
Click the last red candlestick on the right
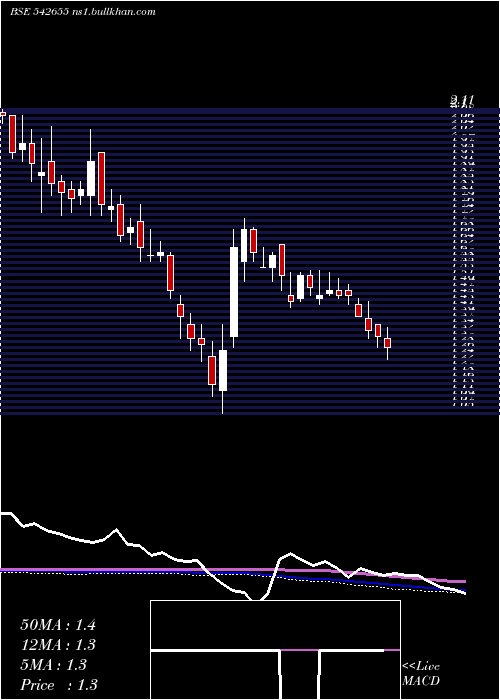(x=388, y=343)
